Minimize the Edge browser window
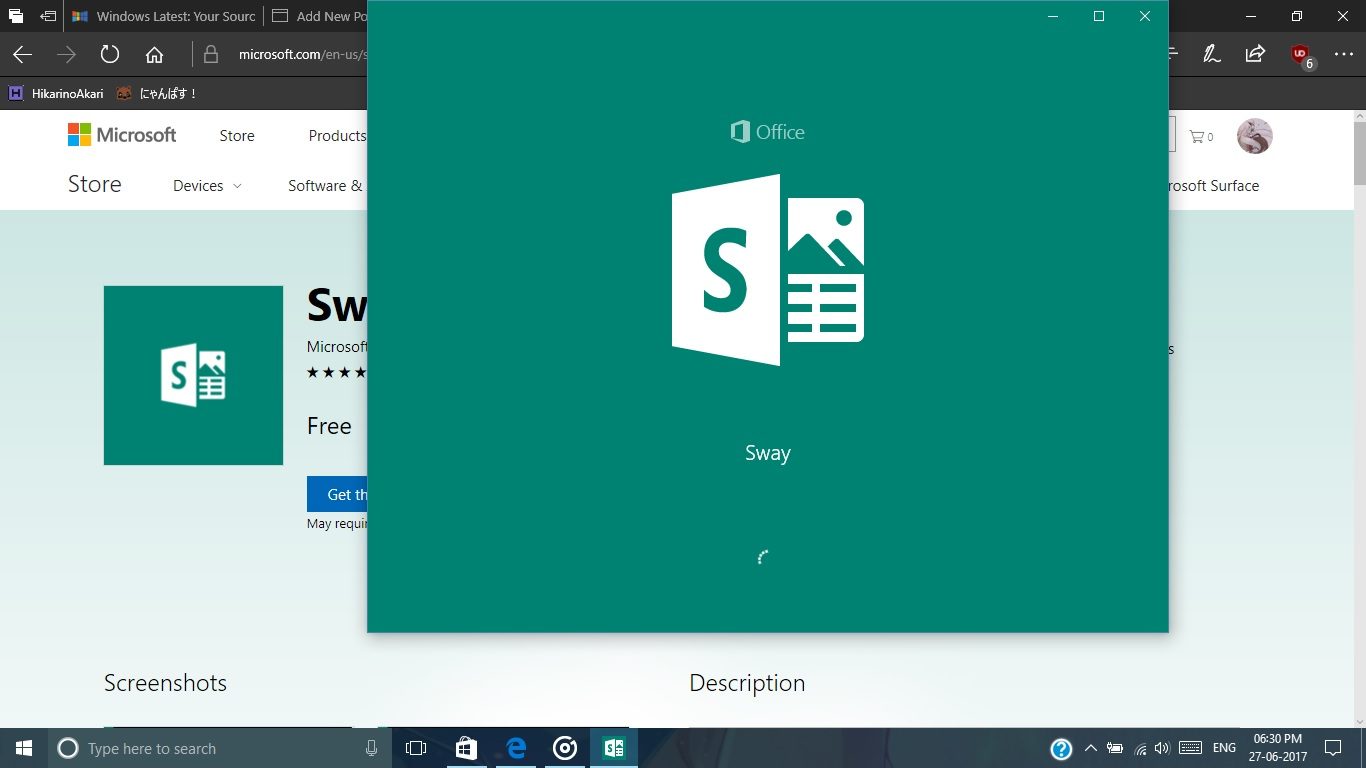This screenshot has height=768, width=1366. pos(1251,16)
